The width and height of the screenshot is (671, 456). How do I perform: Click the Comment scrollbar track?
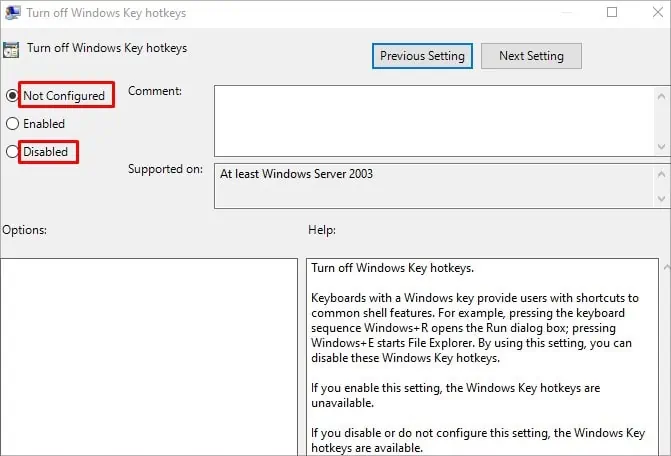[x=661, y=120]
